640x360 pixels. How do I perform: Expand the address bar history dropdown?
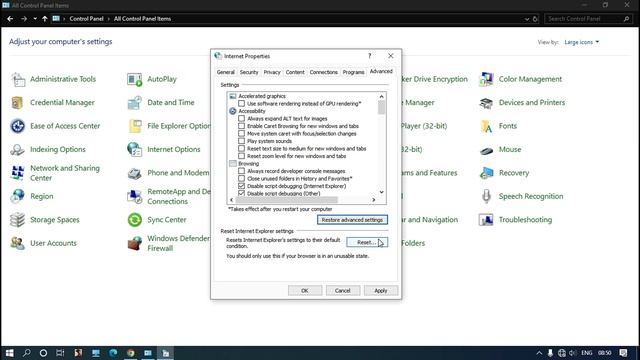tap(527, 19)
